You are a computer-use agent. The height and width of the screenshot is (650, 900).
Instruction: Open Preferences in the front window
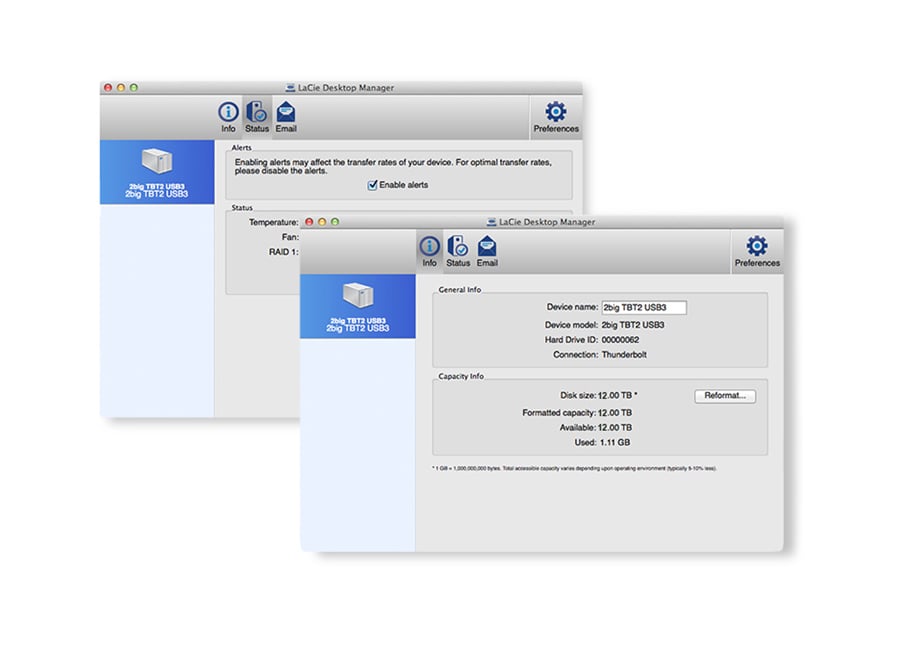point(757,252)
